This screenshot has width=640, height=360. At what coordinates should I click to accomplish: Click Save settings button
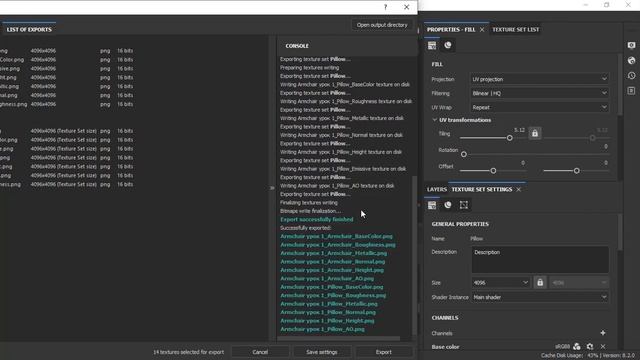tap(322, 352)
